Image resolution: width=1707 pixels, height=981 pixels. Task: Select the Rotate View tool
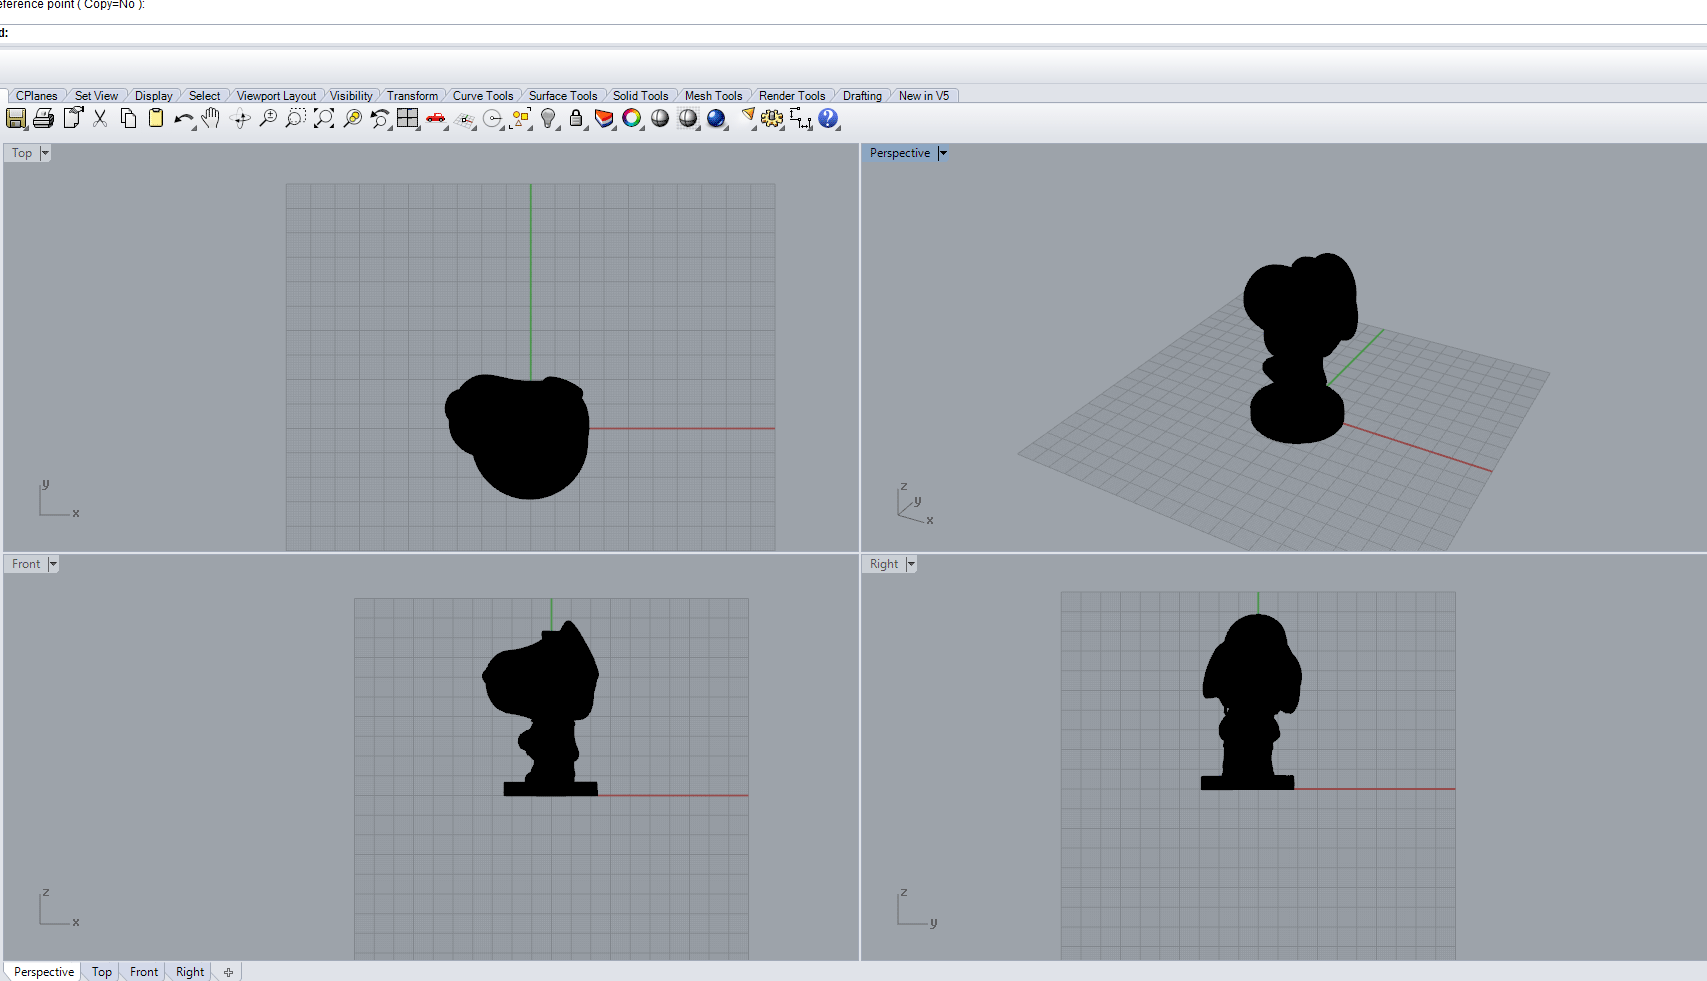(x=240, y=118)
